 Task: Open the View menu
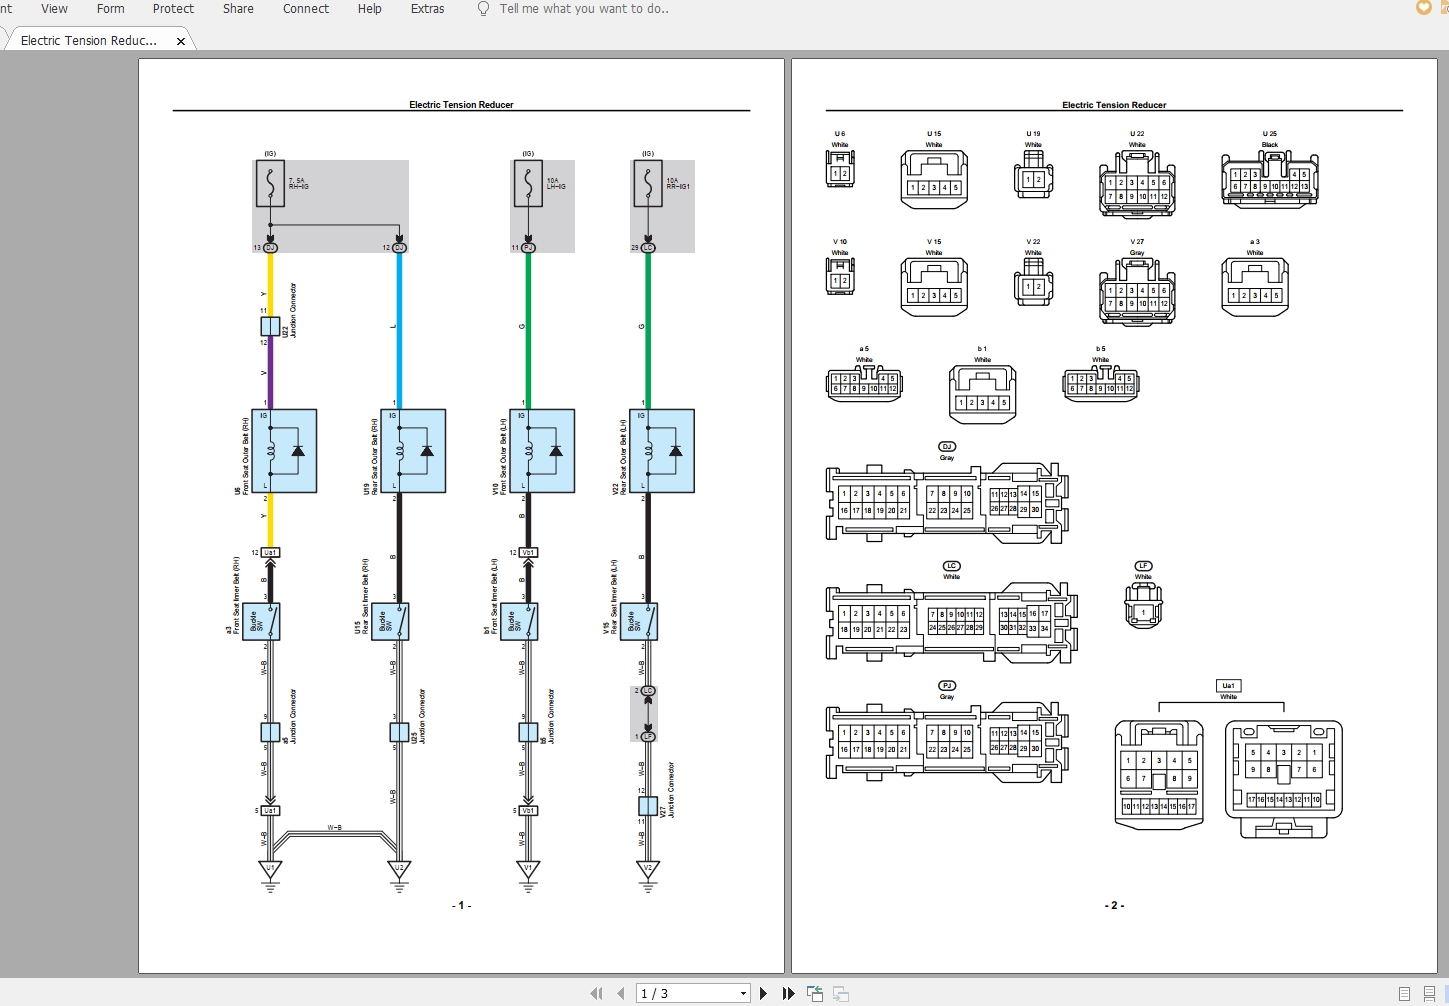click(x=54, y=9)
